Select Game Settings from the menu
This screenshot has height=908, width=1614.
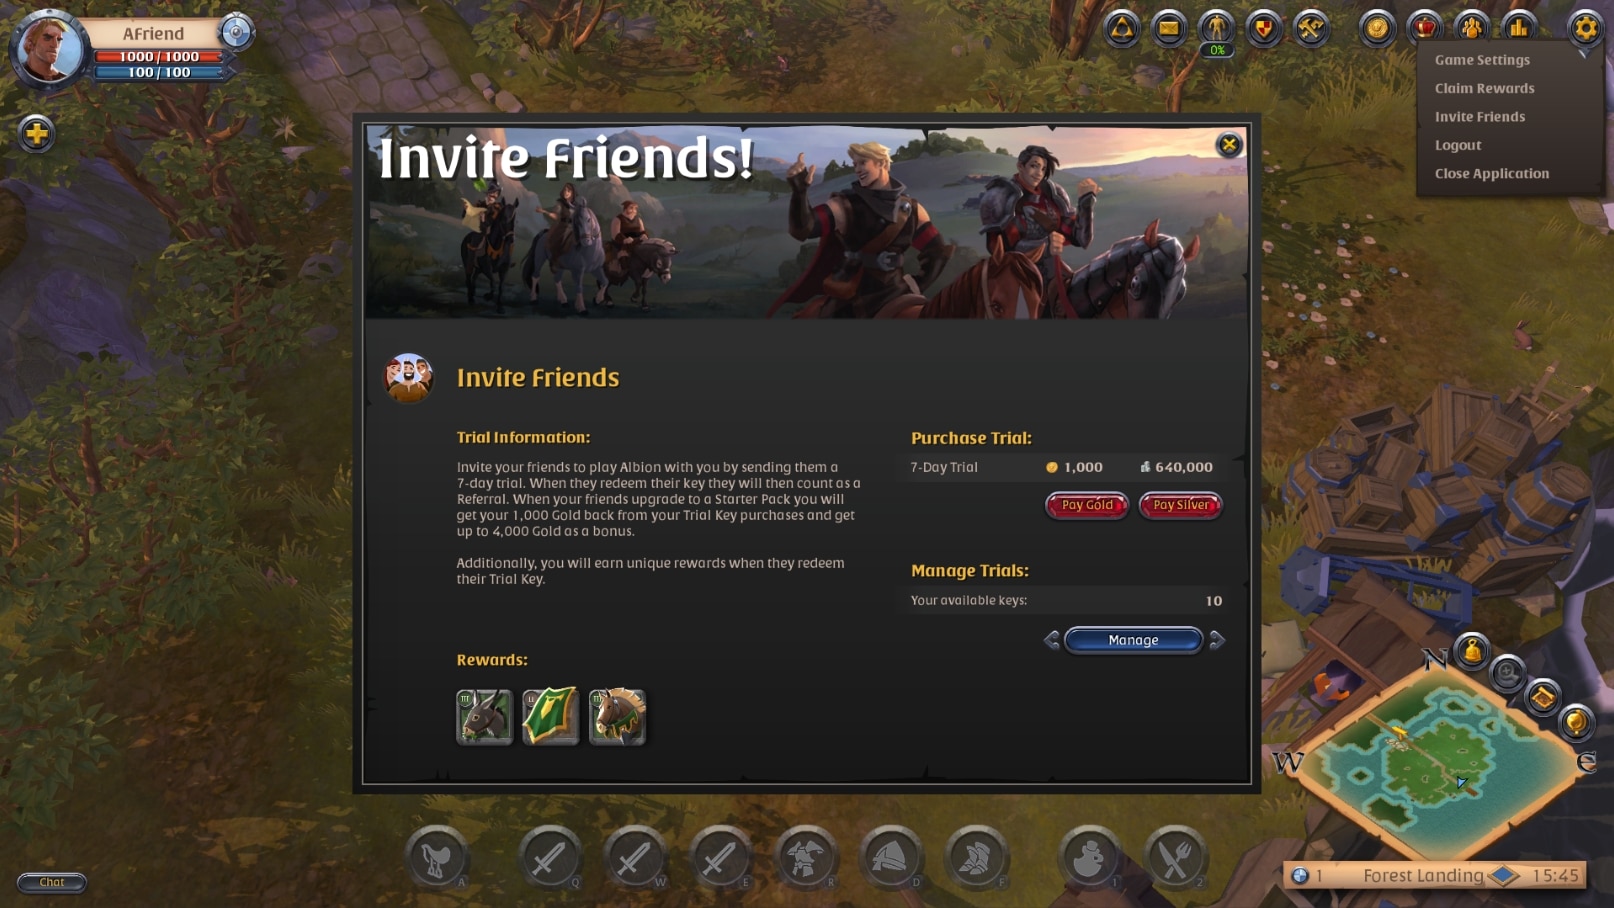pos(1482,60)
